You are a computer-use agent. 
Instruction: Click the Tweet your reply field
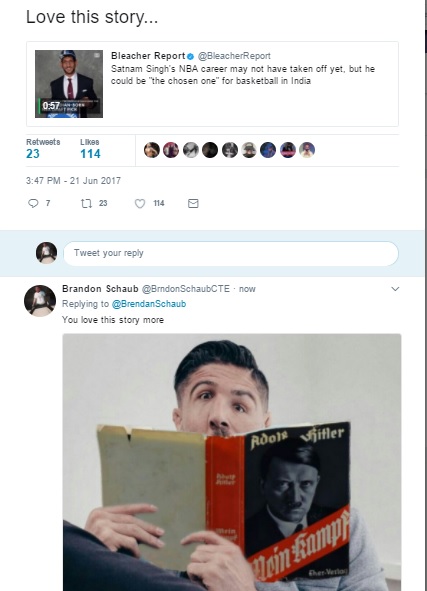(x=231, y=253)
